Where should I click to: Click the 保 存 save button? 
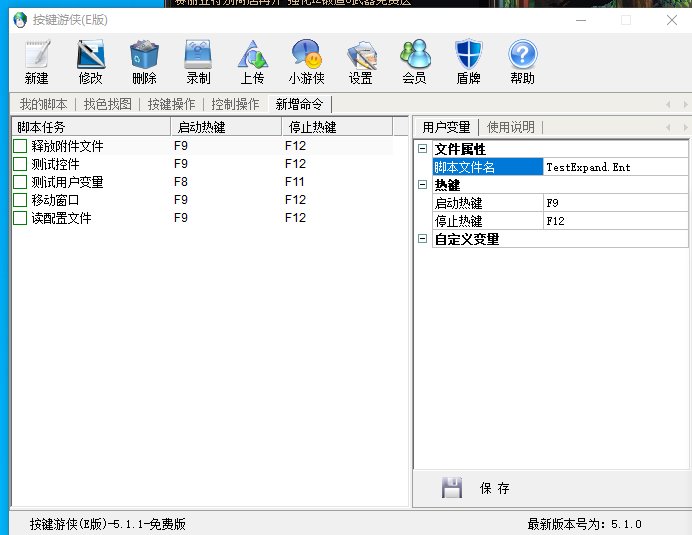[x=494, y=488]
